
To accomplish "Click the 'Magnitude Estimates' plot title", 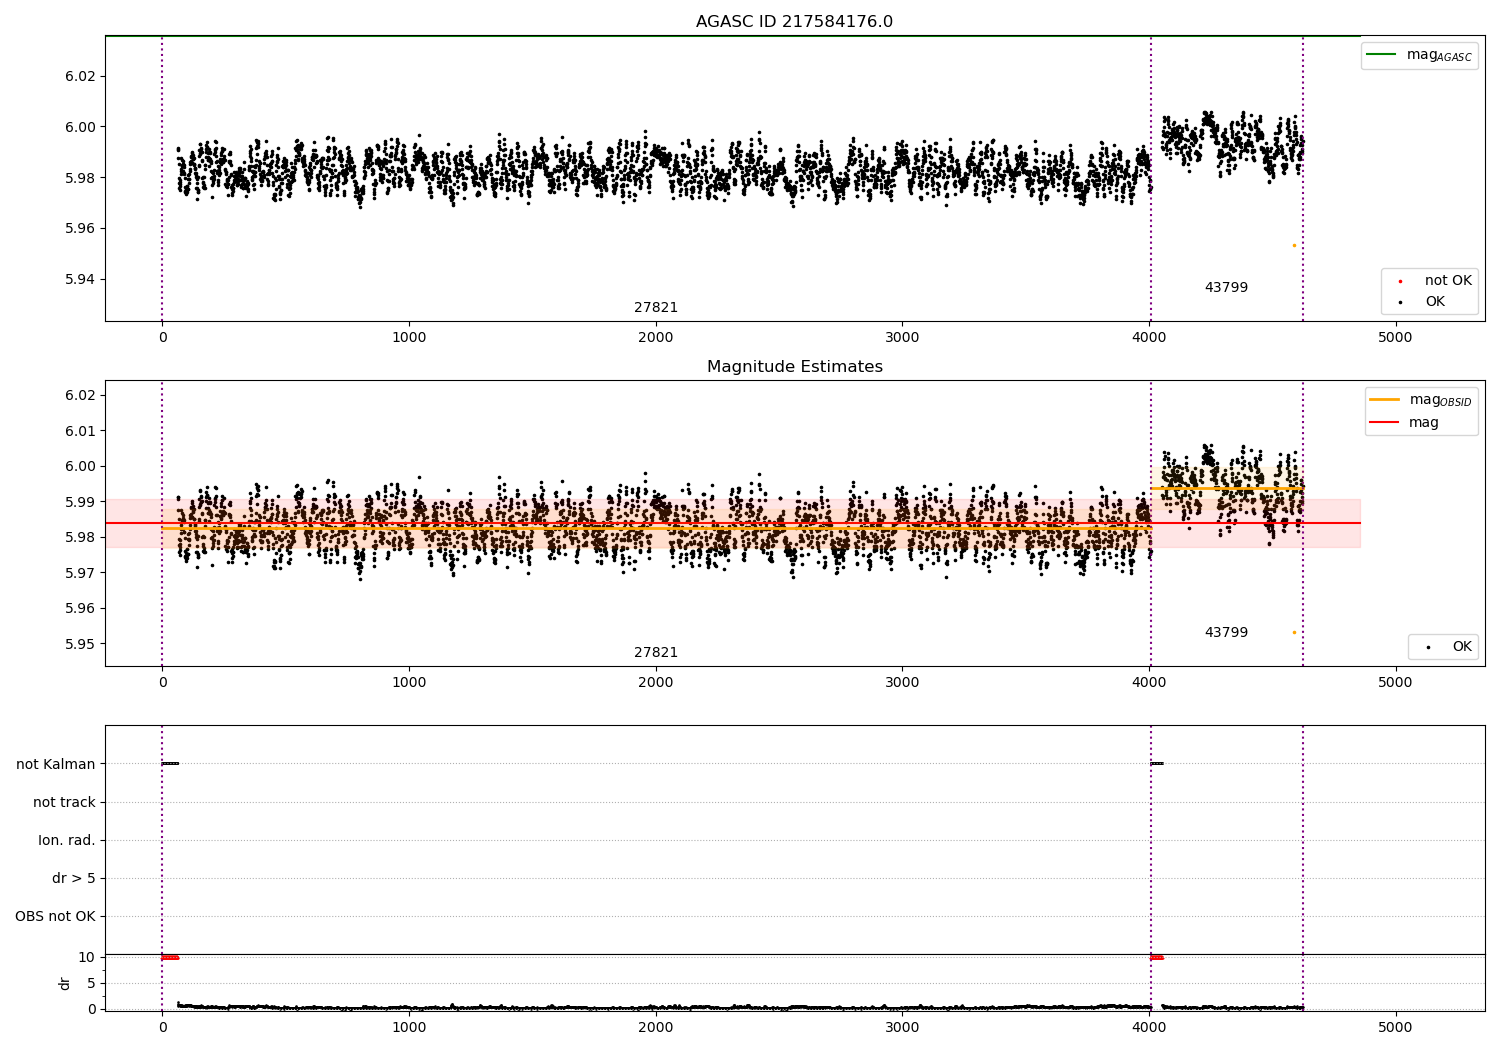I will click(794, 367).
